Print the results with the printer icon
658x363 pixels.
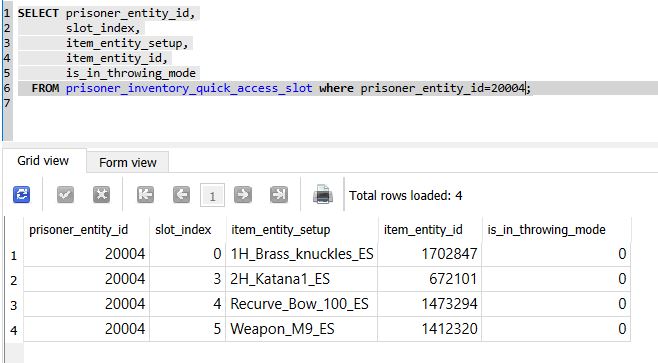tap(323, 195)
